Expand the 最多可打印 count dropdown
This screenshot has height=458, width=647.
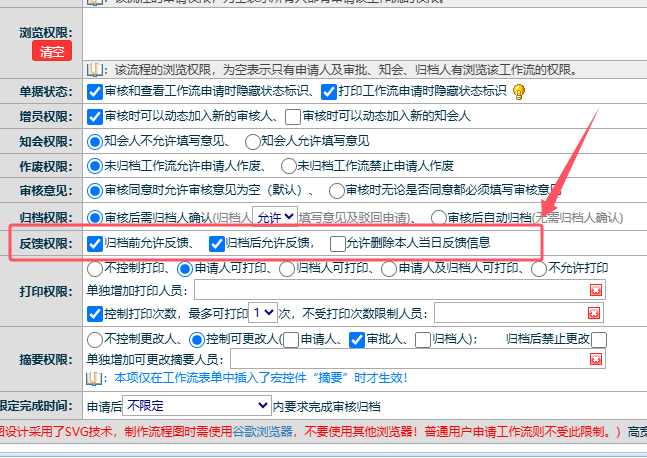pos(263,313)
